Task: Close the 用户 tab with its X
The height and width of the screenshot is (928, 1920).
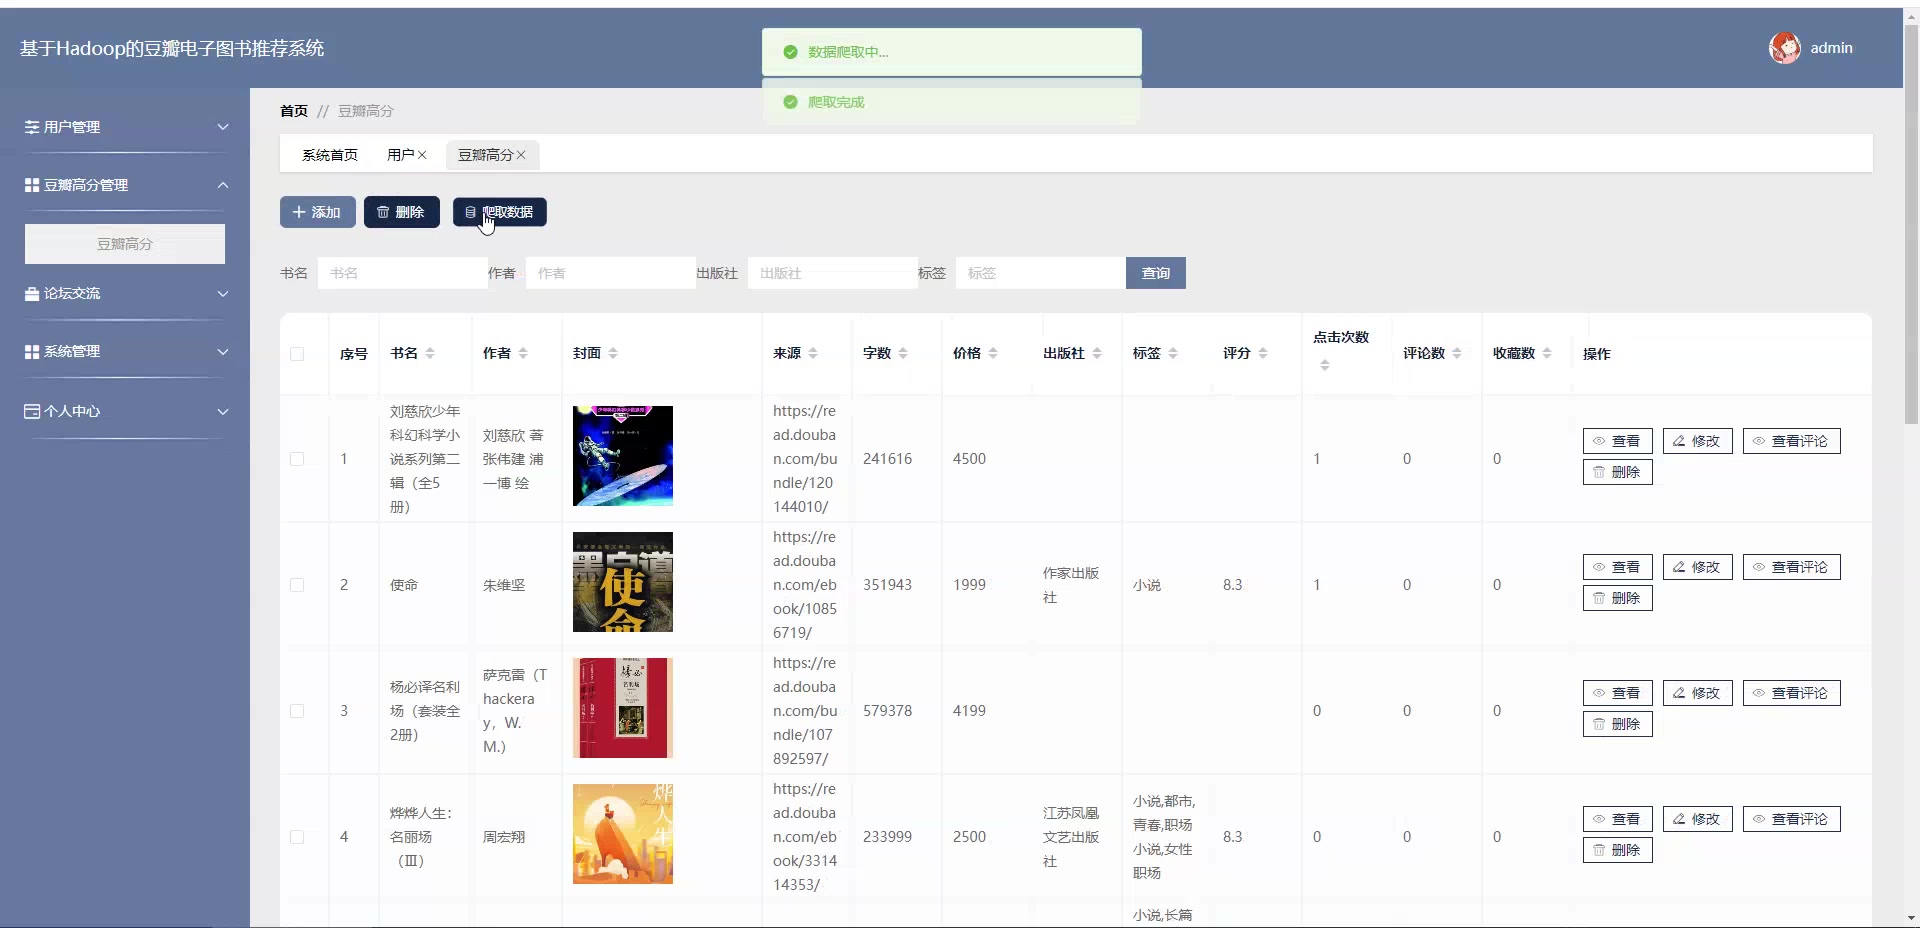Action: [x=422, y=155]
